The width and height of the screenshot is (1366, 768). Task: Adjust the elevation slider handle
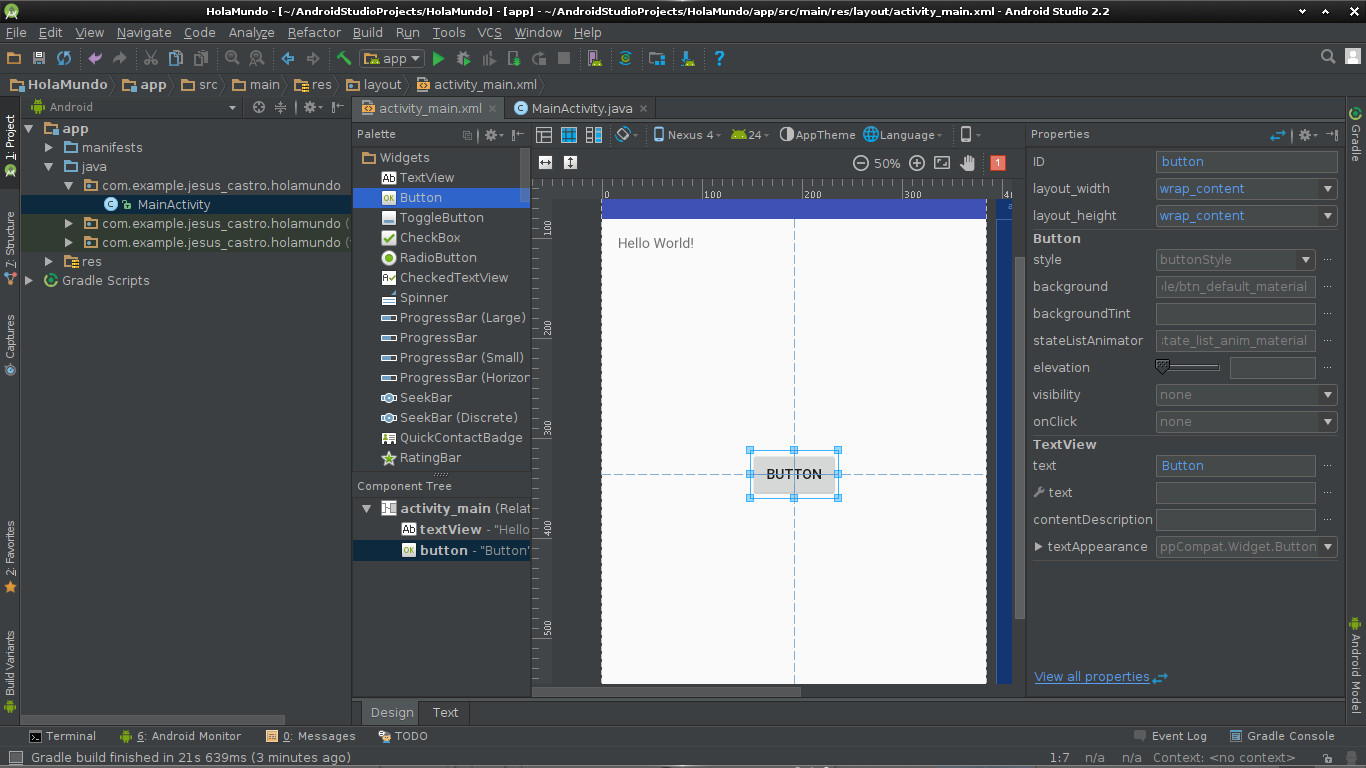(1162, 367)
